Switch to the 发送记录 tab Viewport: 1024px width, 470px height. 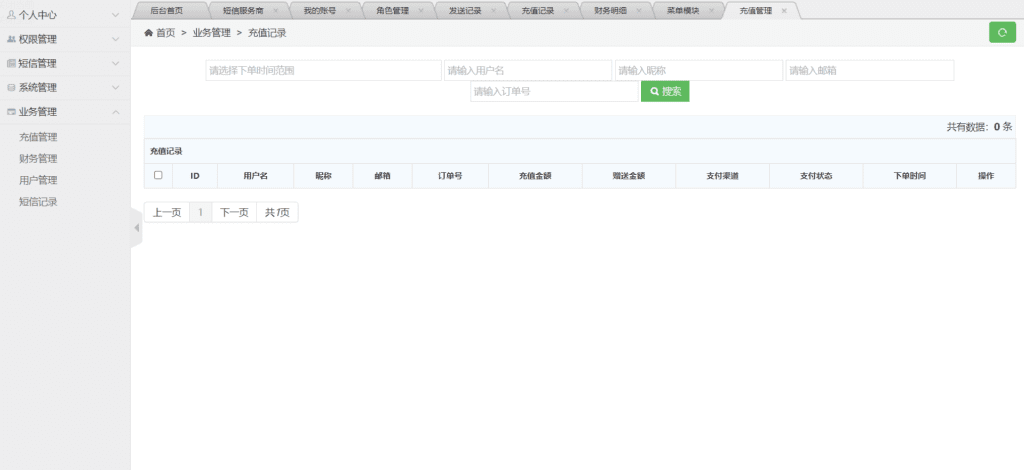point(465,11)
